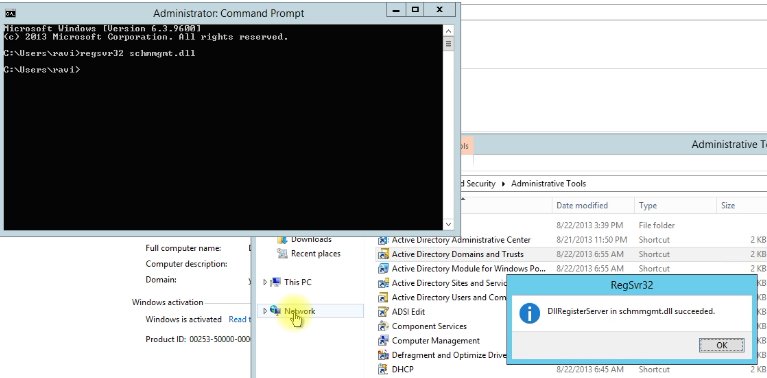
Task: Click the RegSvr32 dialog title bar
Action: [632, 285]
